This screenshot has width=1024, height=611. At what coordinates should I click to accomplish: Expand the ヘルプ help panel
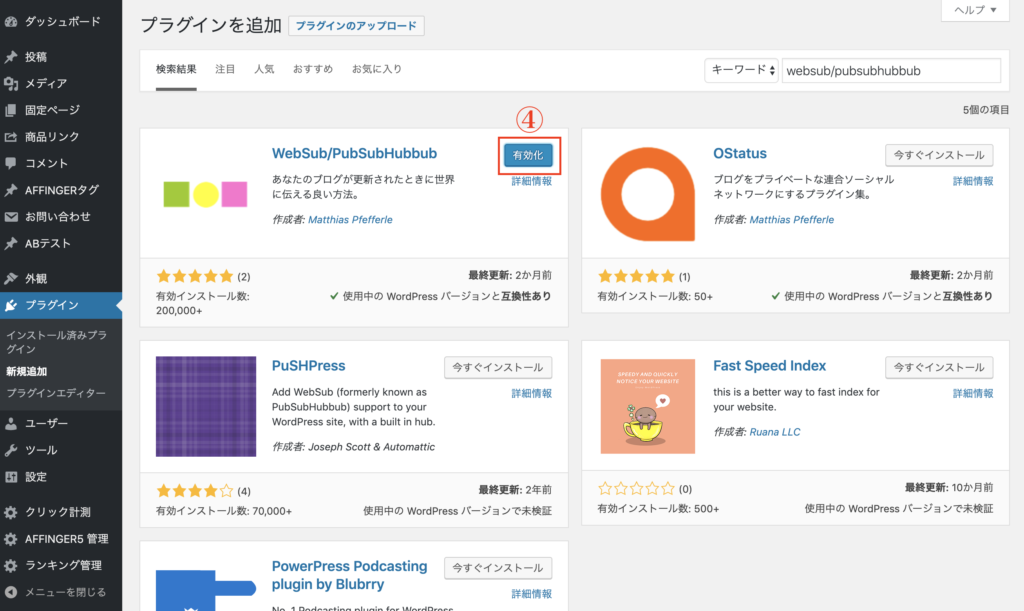coord(974,10)
